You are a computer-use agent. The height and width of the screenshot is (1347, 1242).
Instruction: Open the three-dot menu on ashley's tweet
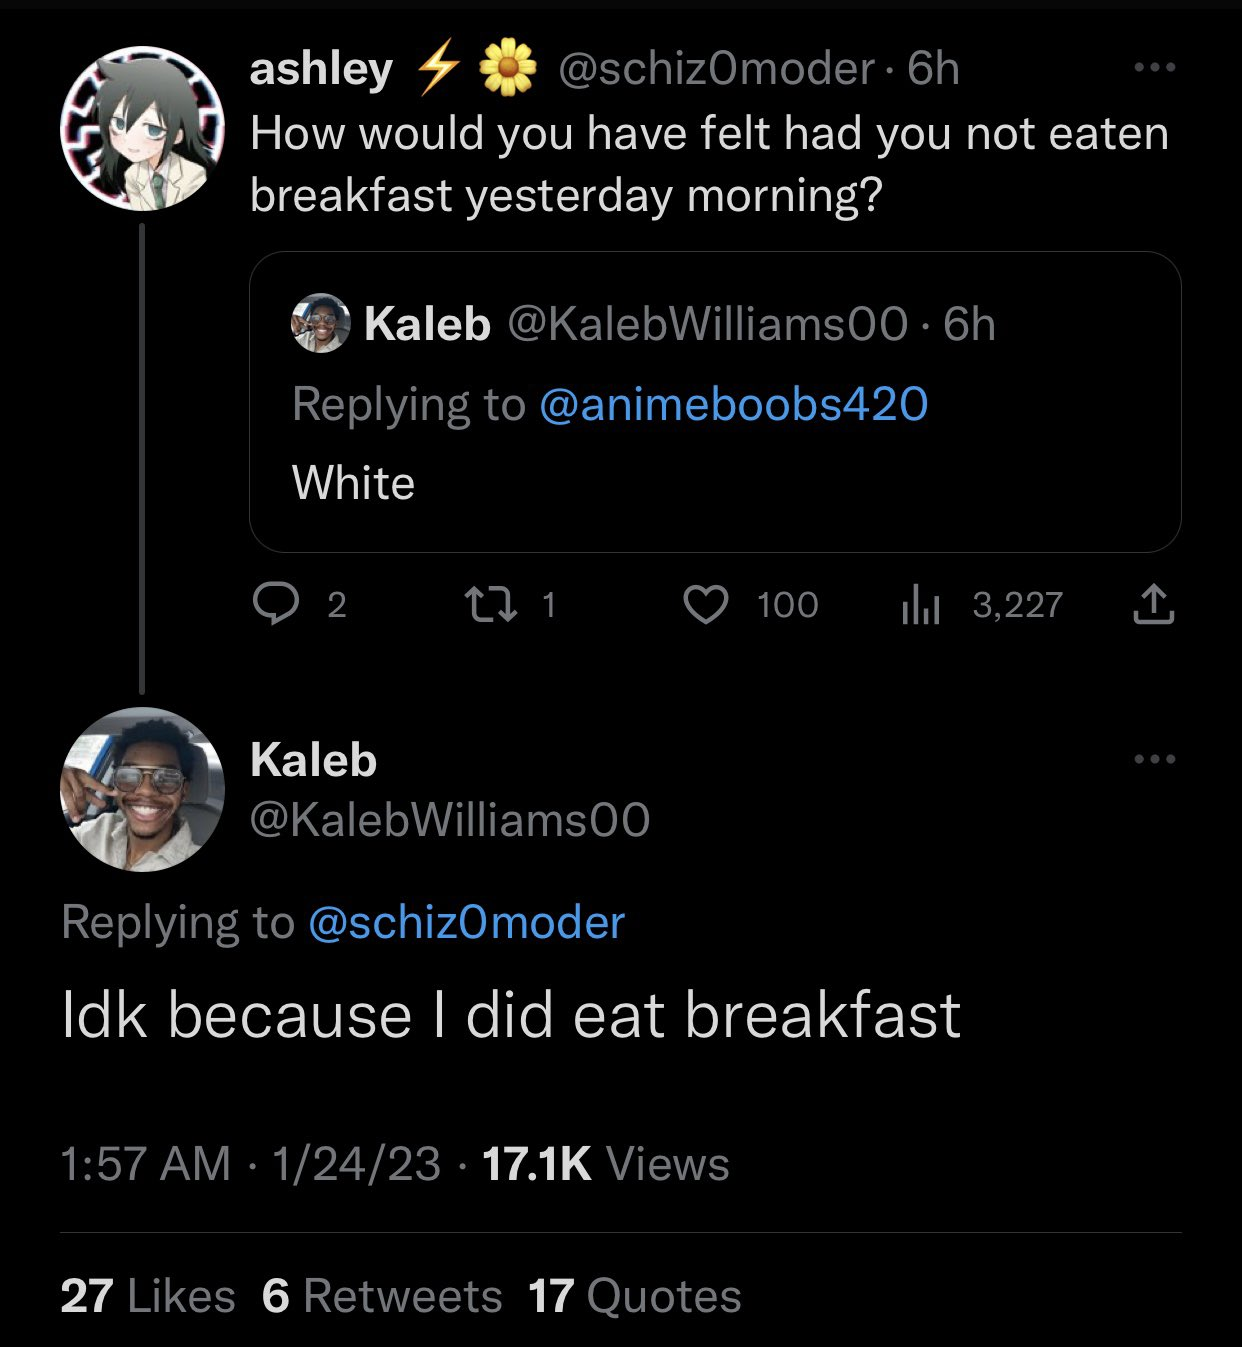pyautogui.click(x=1155, y=68)
